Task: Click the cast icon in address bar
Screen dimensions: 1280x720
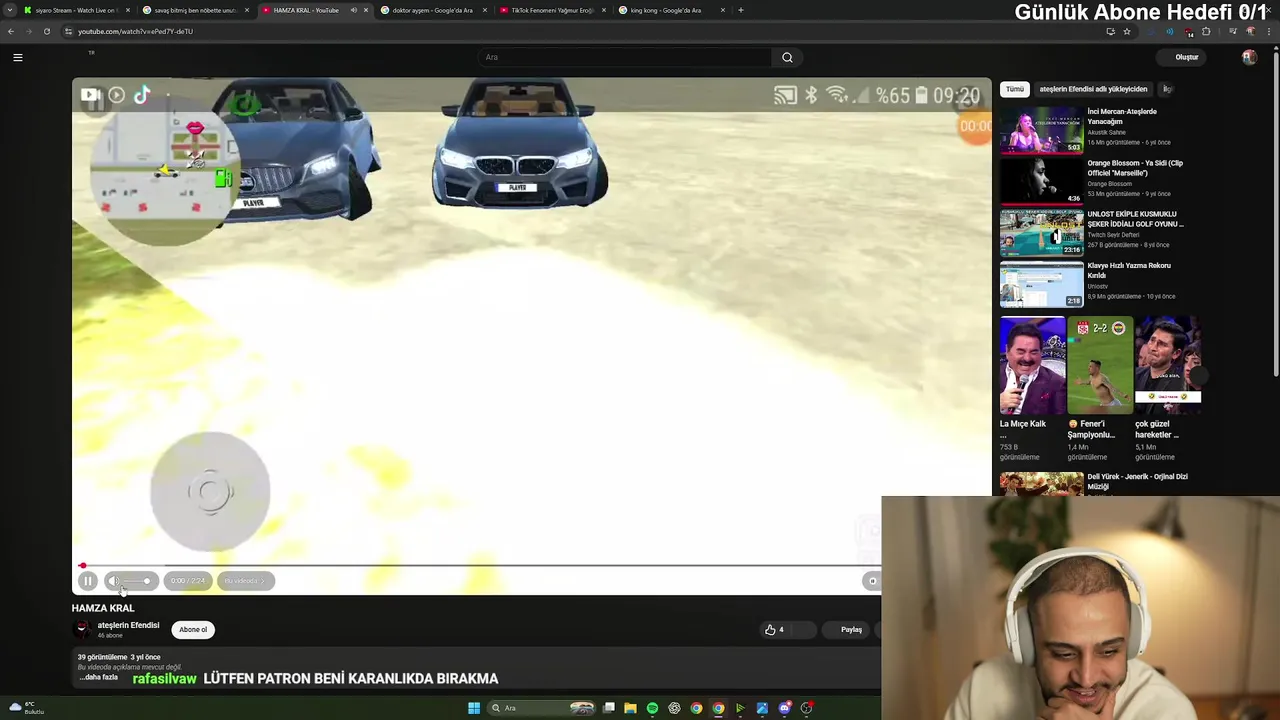Action: pos(1110,31)
